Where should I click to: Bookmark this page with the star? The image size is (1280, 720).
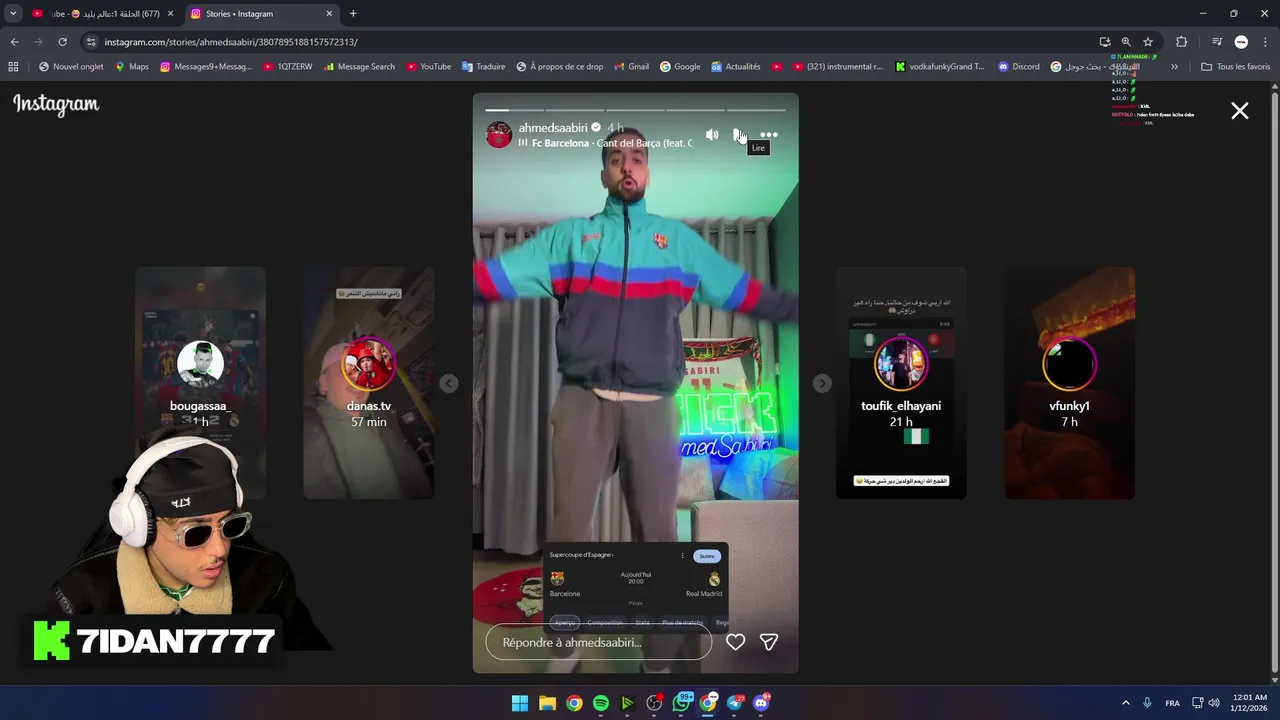1148,42
